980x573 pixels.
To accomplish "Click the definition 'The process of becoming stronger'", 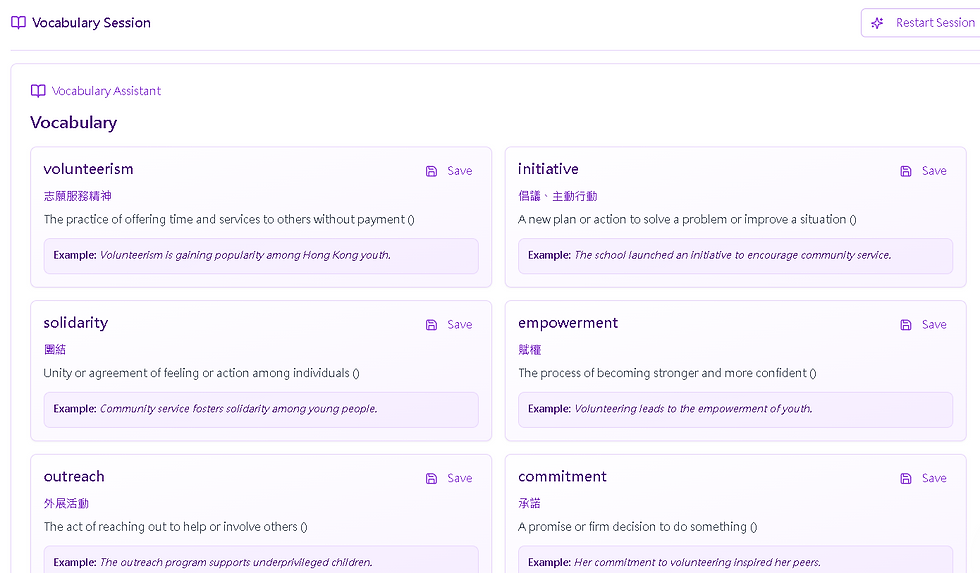I will 667,373.
